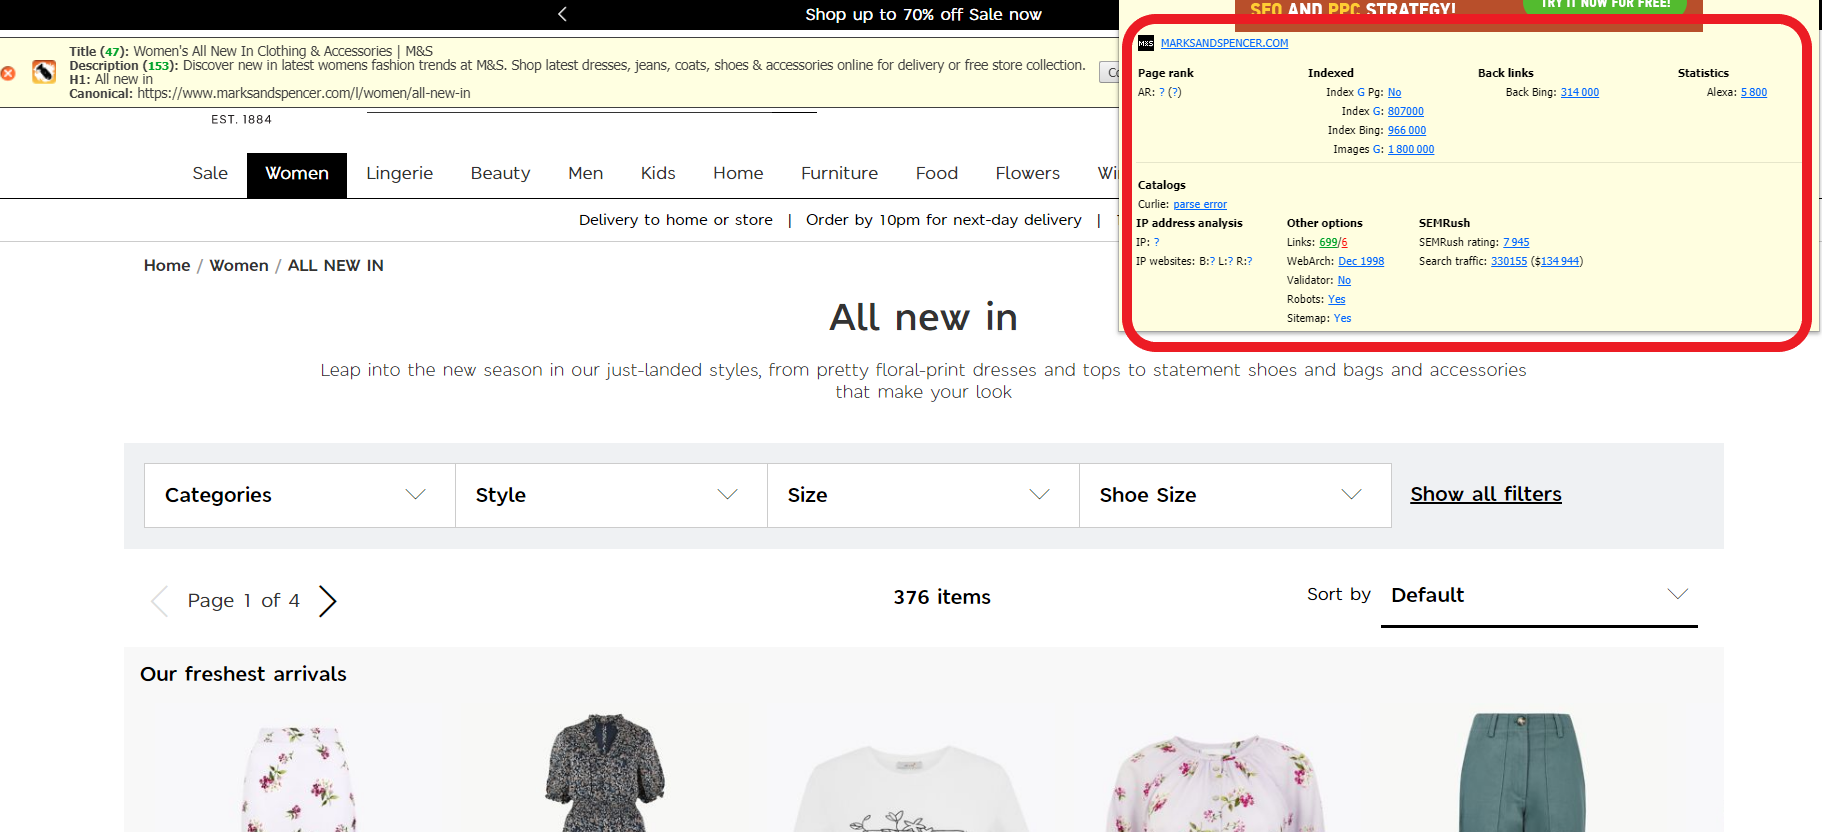Image resolution: width=1822 pixels, height=832 pixels.
Task: Click the M&S favicon in SEO panel
Action: (x=1146, y=43)
